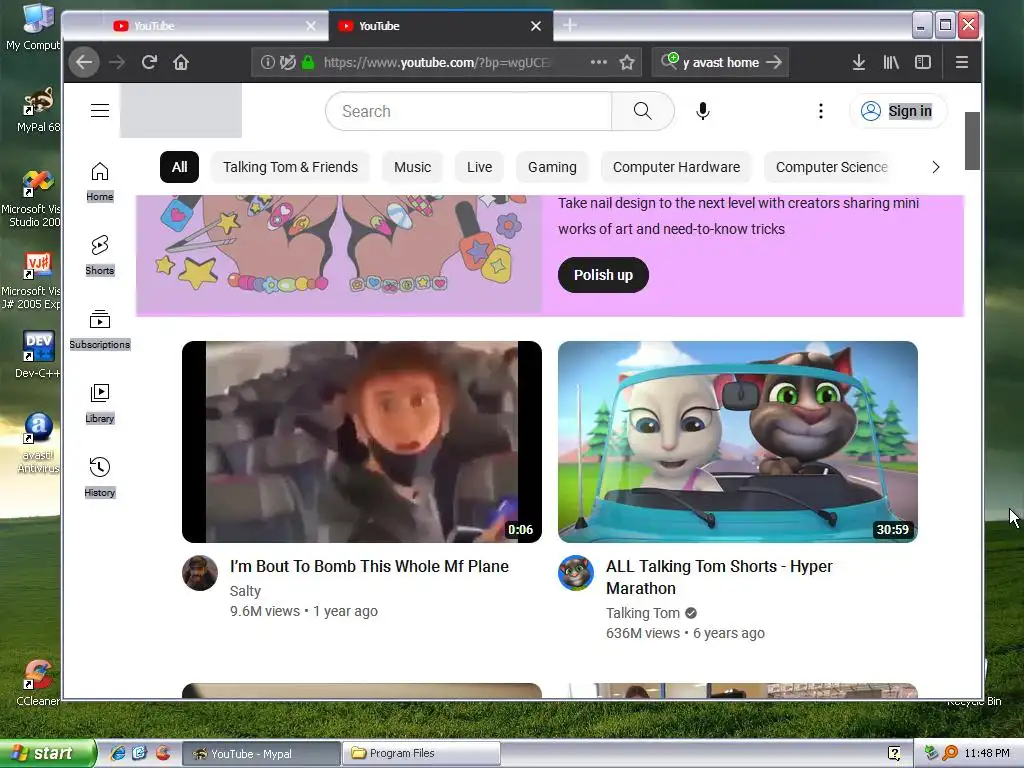Image resolution: width=1024 pixels, height=768 pixels.
Task: Click the tracking protection shield icon
Action: click(x=287, y=62)
